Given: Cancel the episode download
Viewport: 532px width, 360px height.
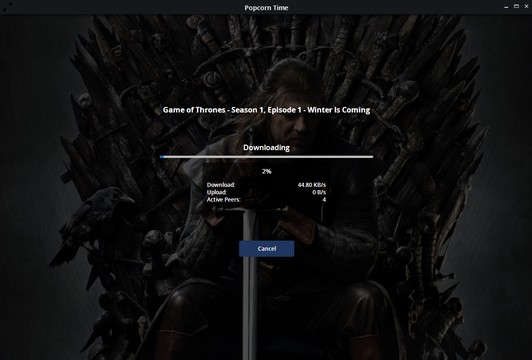Looking at the screenshot, I should pos(266,248).
